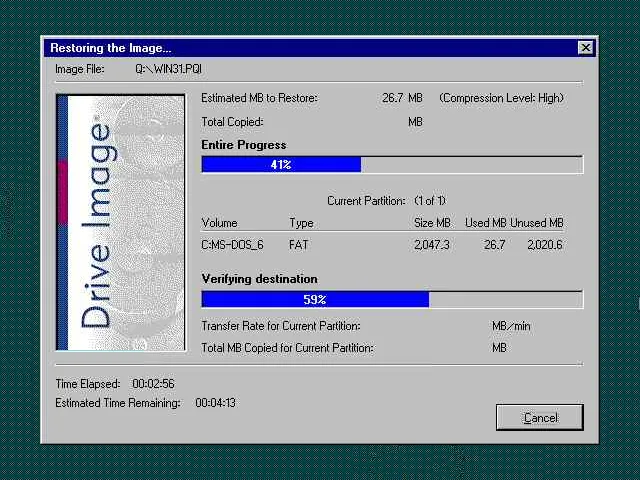640x480 pixels.
Task: Click the Transfer Rate for Current Partition label
Action: (x=281, y=326)
